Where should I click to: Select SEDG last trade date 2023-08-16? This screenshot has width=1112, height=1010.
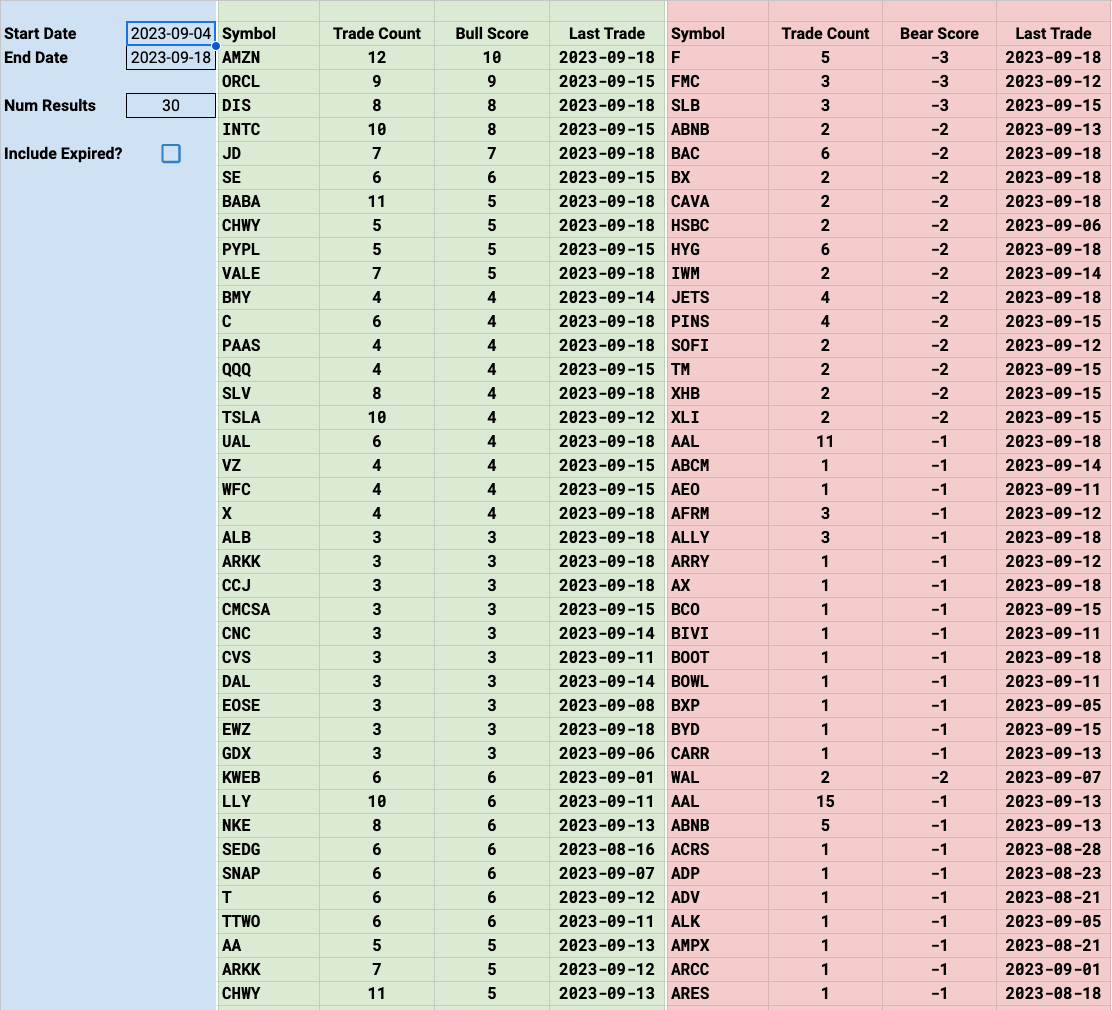[x=606, y=850]
